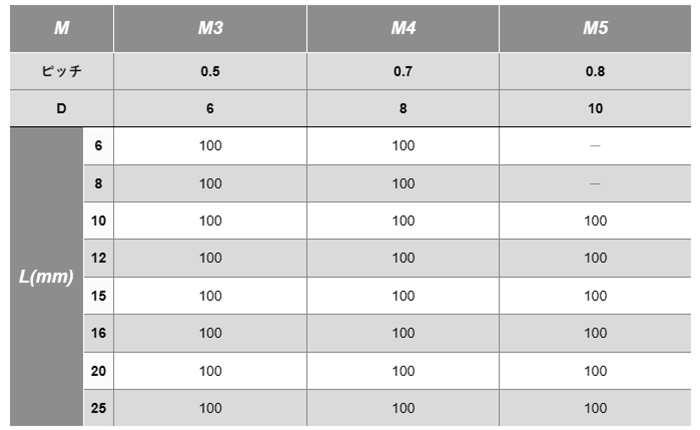700x430 pixels.
Task: Click the L(mm) side header
Action: [x=46, y=276]
